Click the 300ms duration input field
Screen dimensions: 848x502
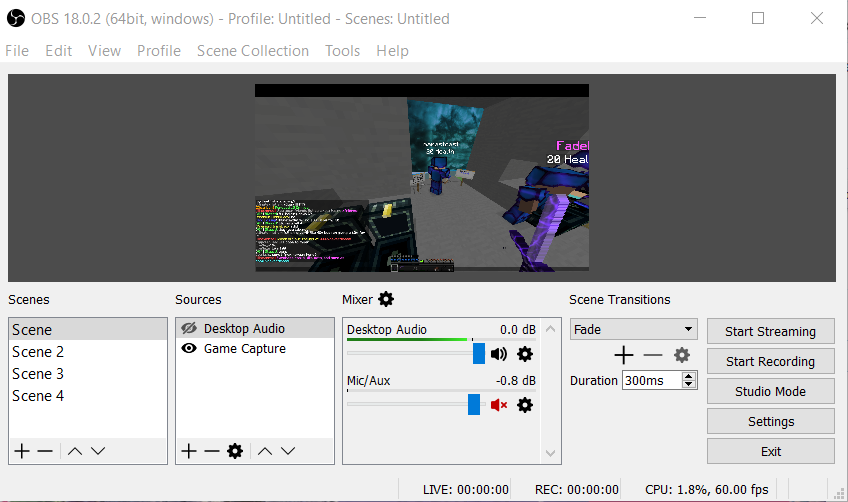(652, 380)
